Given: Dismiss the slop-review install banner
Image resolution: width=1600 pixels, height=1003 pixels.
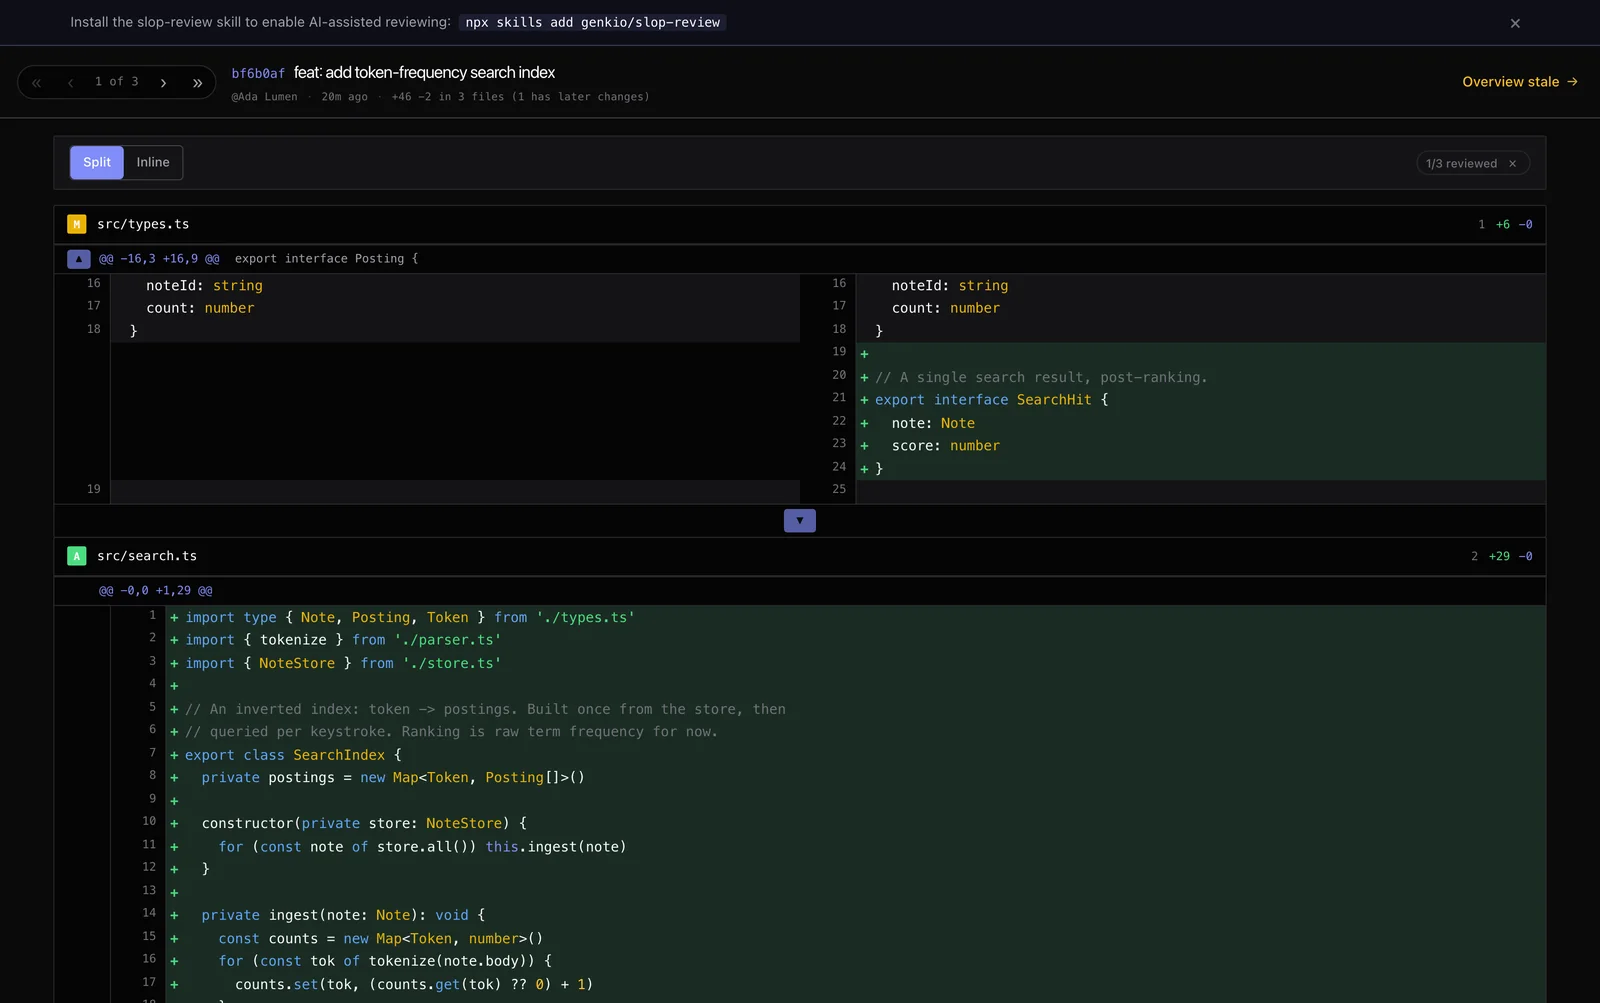Looking at the screenshot, I should pyautogui.click(x=1515, y=23).
